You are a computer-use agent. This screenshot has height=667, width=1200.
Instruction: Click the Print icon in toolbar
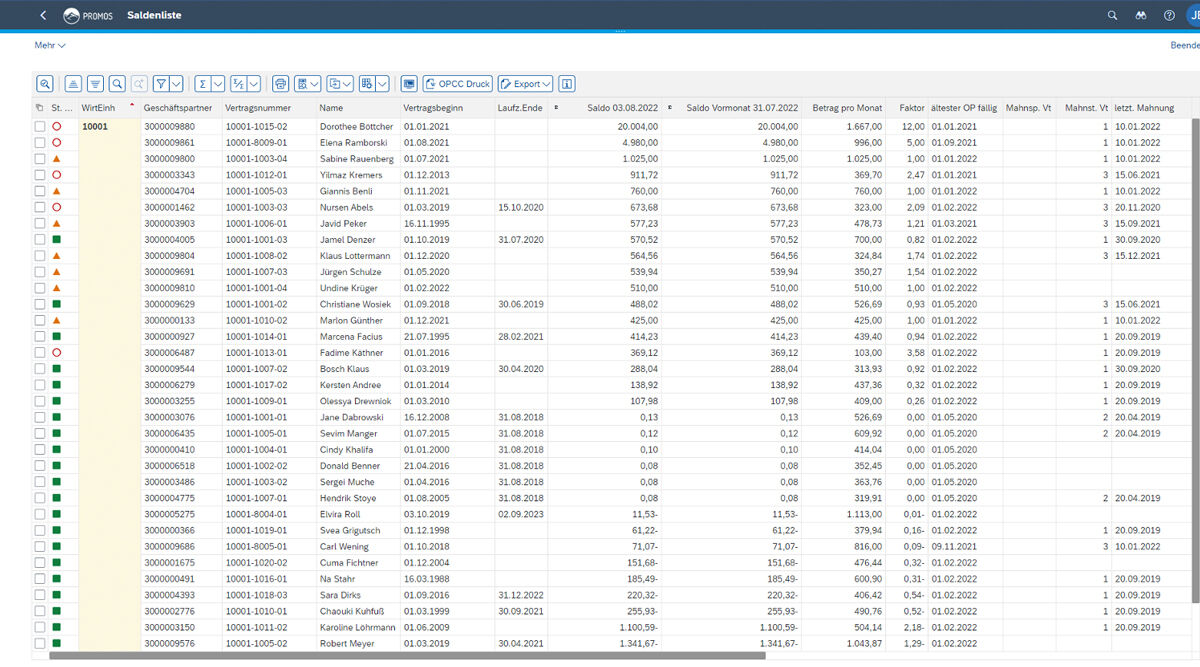[281, 84]
